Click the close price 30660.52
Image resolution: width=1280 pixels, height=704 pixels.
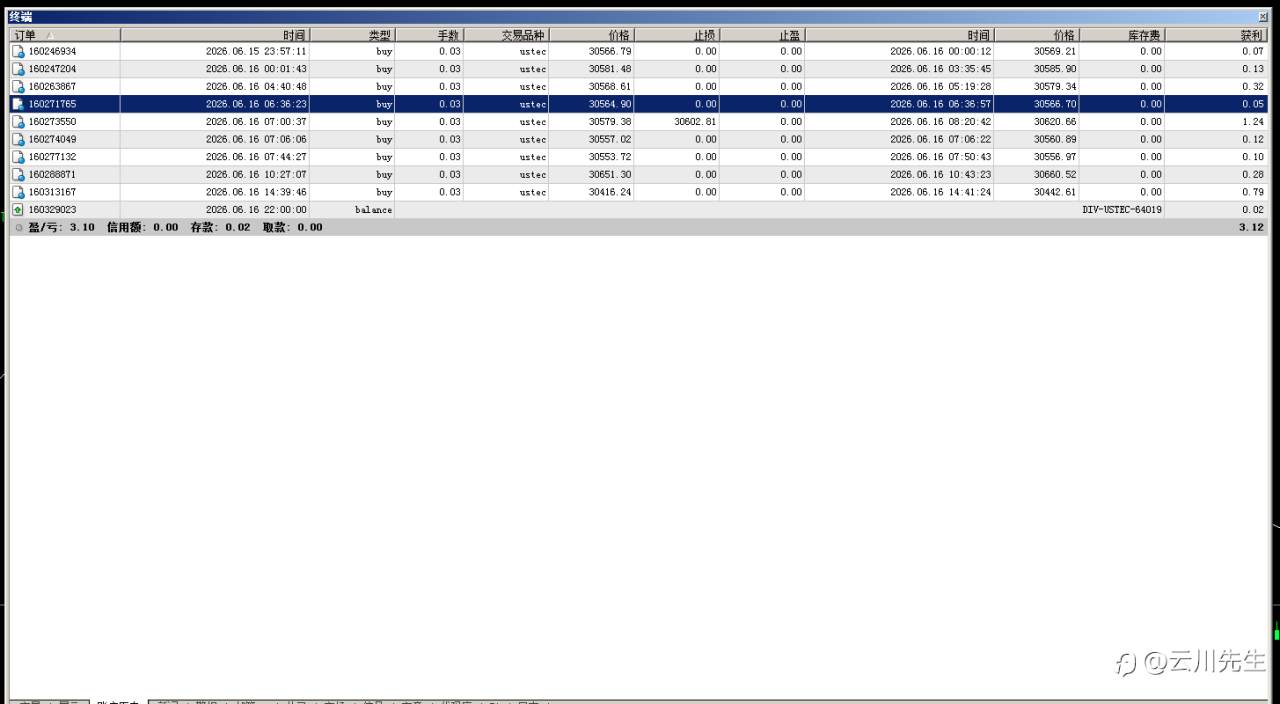[x=1056, y=174]
